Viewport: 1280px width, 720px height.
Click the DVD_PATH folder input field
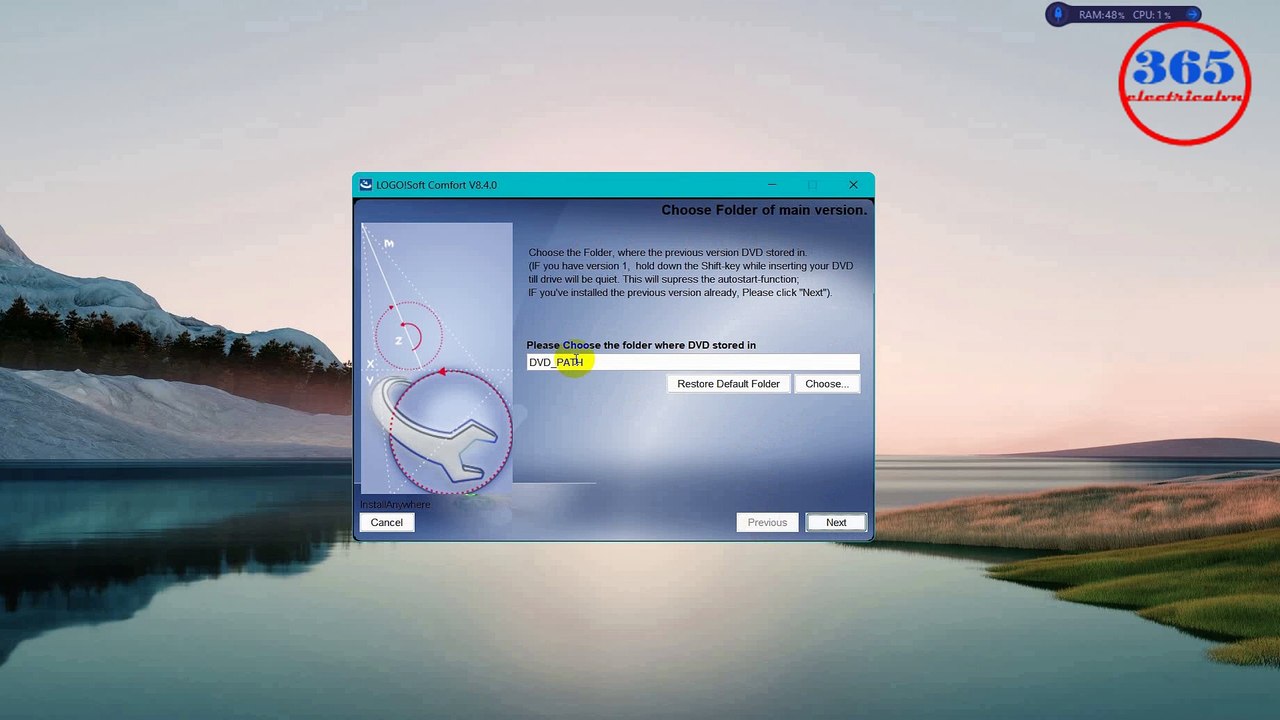point(693,362)
